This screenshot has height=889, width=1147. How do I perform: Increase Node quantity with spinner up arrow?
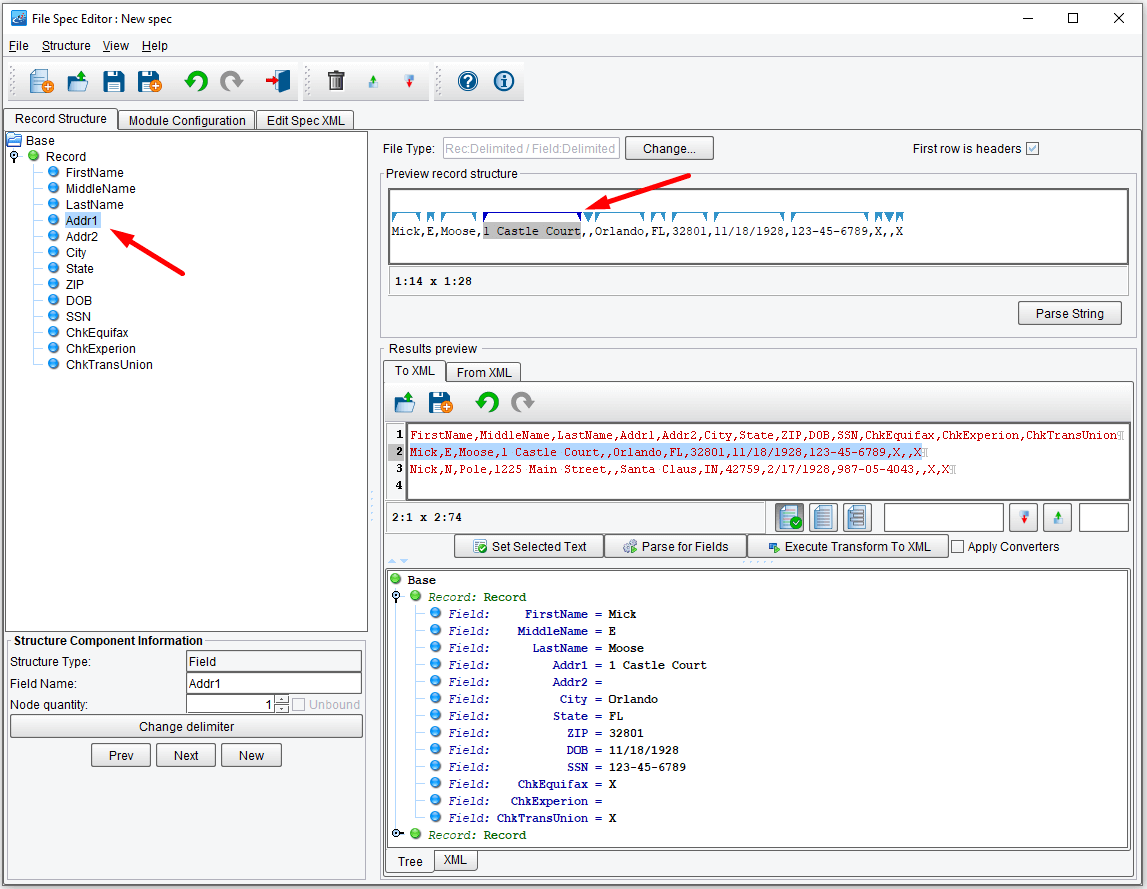pos(282,700)
